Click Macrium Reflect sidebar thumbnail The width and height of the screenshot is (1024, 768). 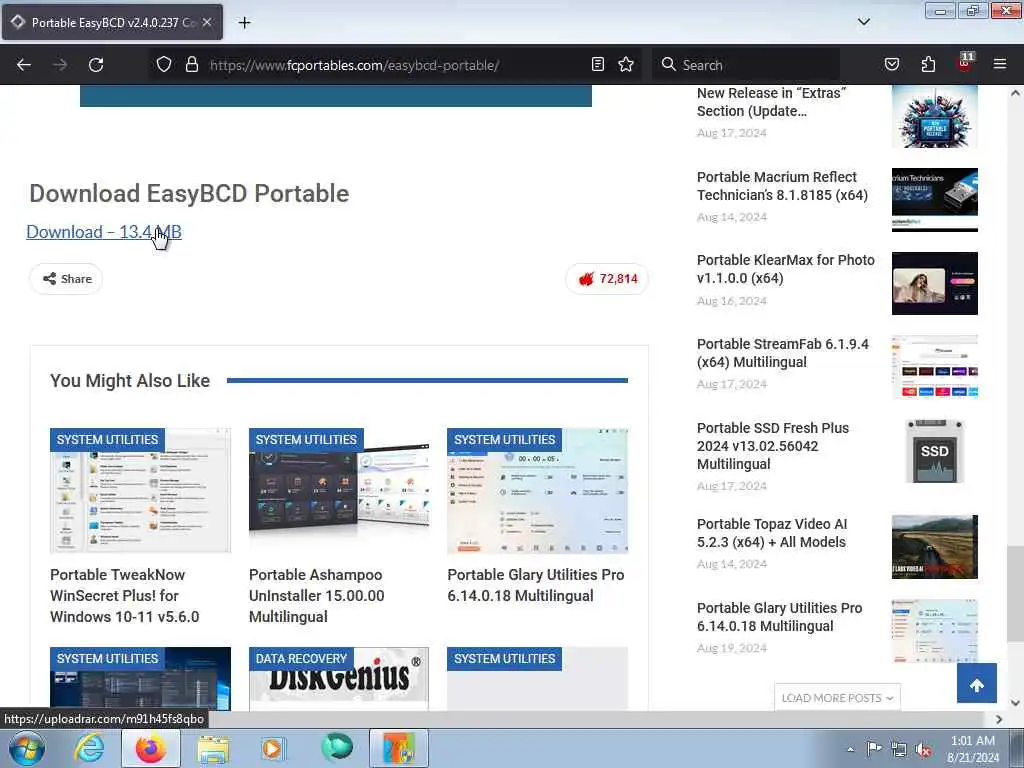pos(935,200)
